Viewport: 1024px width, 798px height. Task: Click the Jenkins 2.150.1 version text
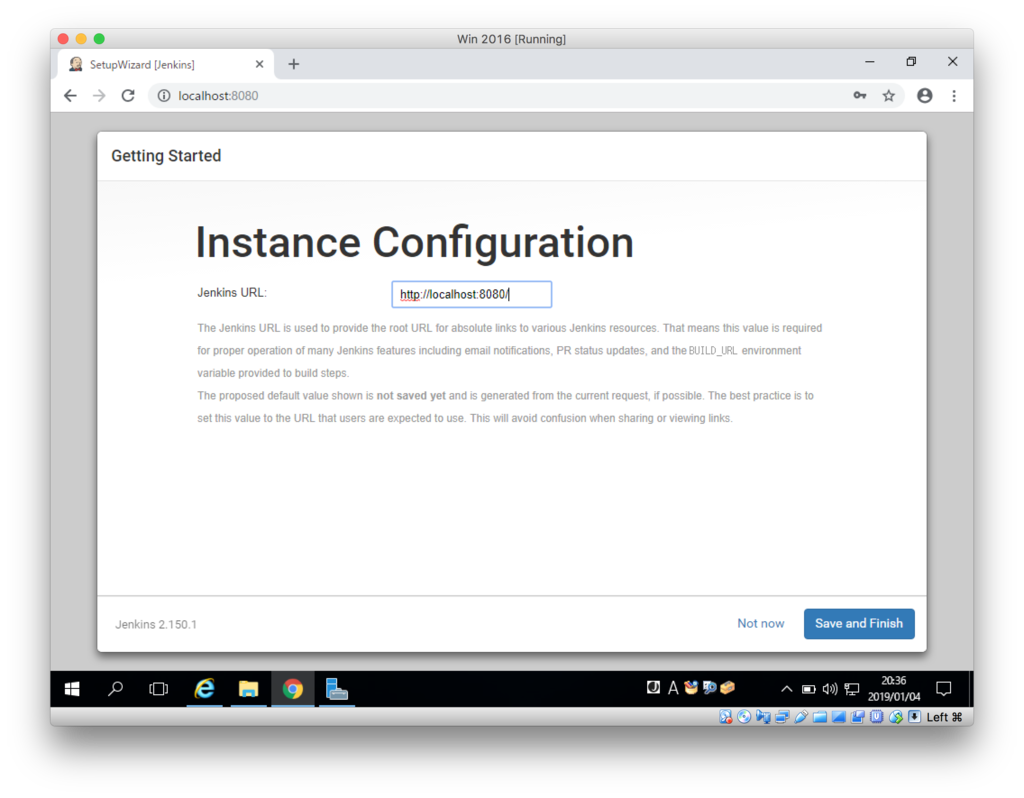tap(156, 624)
